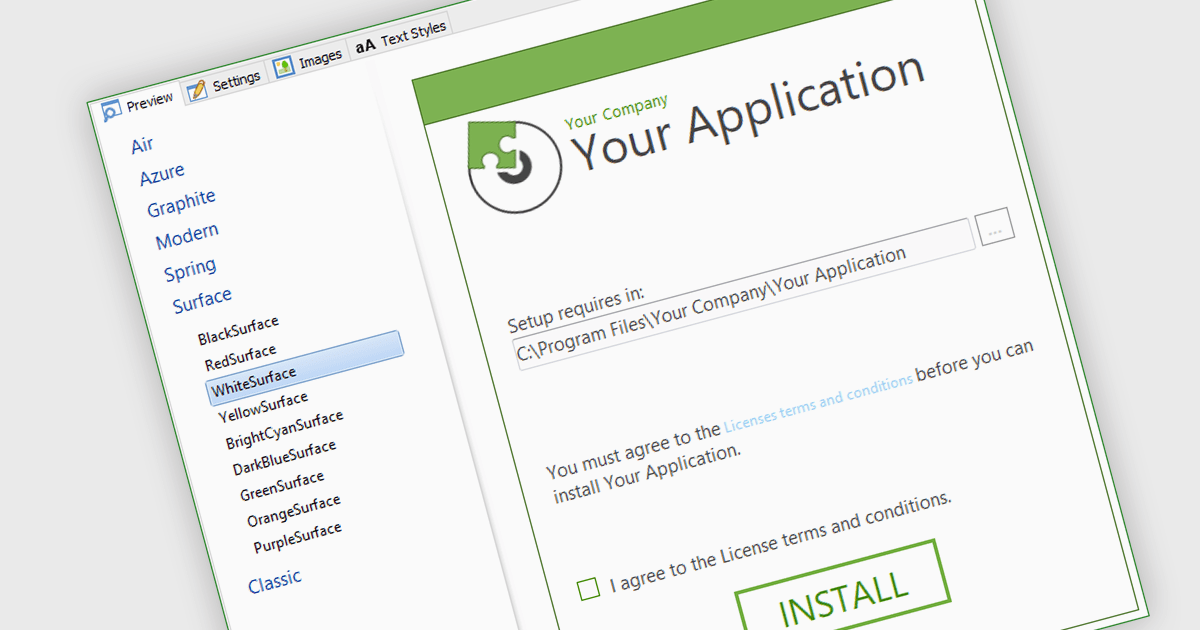Open the Text Styles tab
This screenshot has width=1200, height=630.
click(412, 35)
